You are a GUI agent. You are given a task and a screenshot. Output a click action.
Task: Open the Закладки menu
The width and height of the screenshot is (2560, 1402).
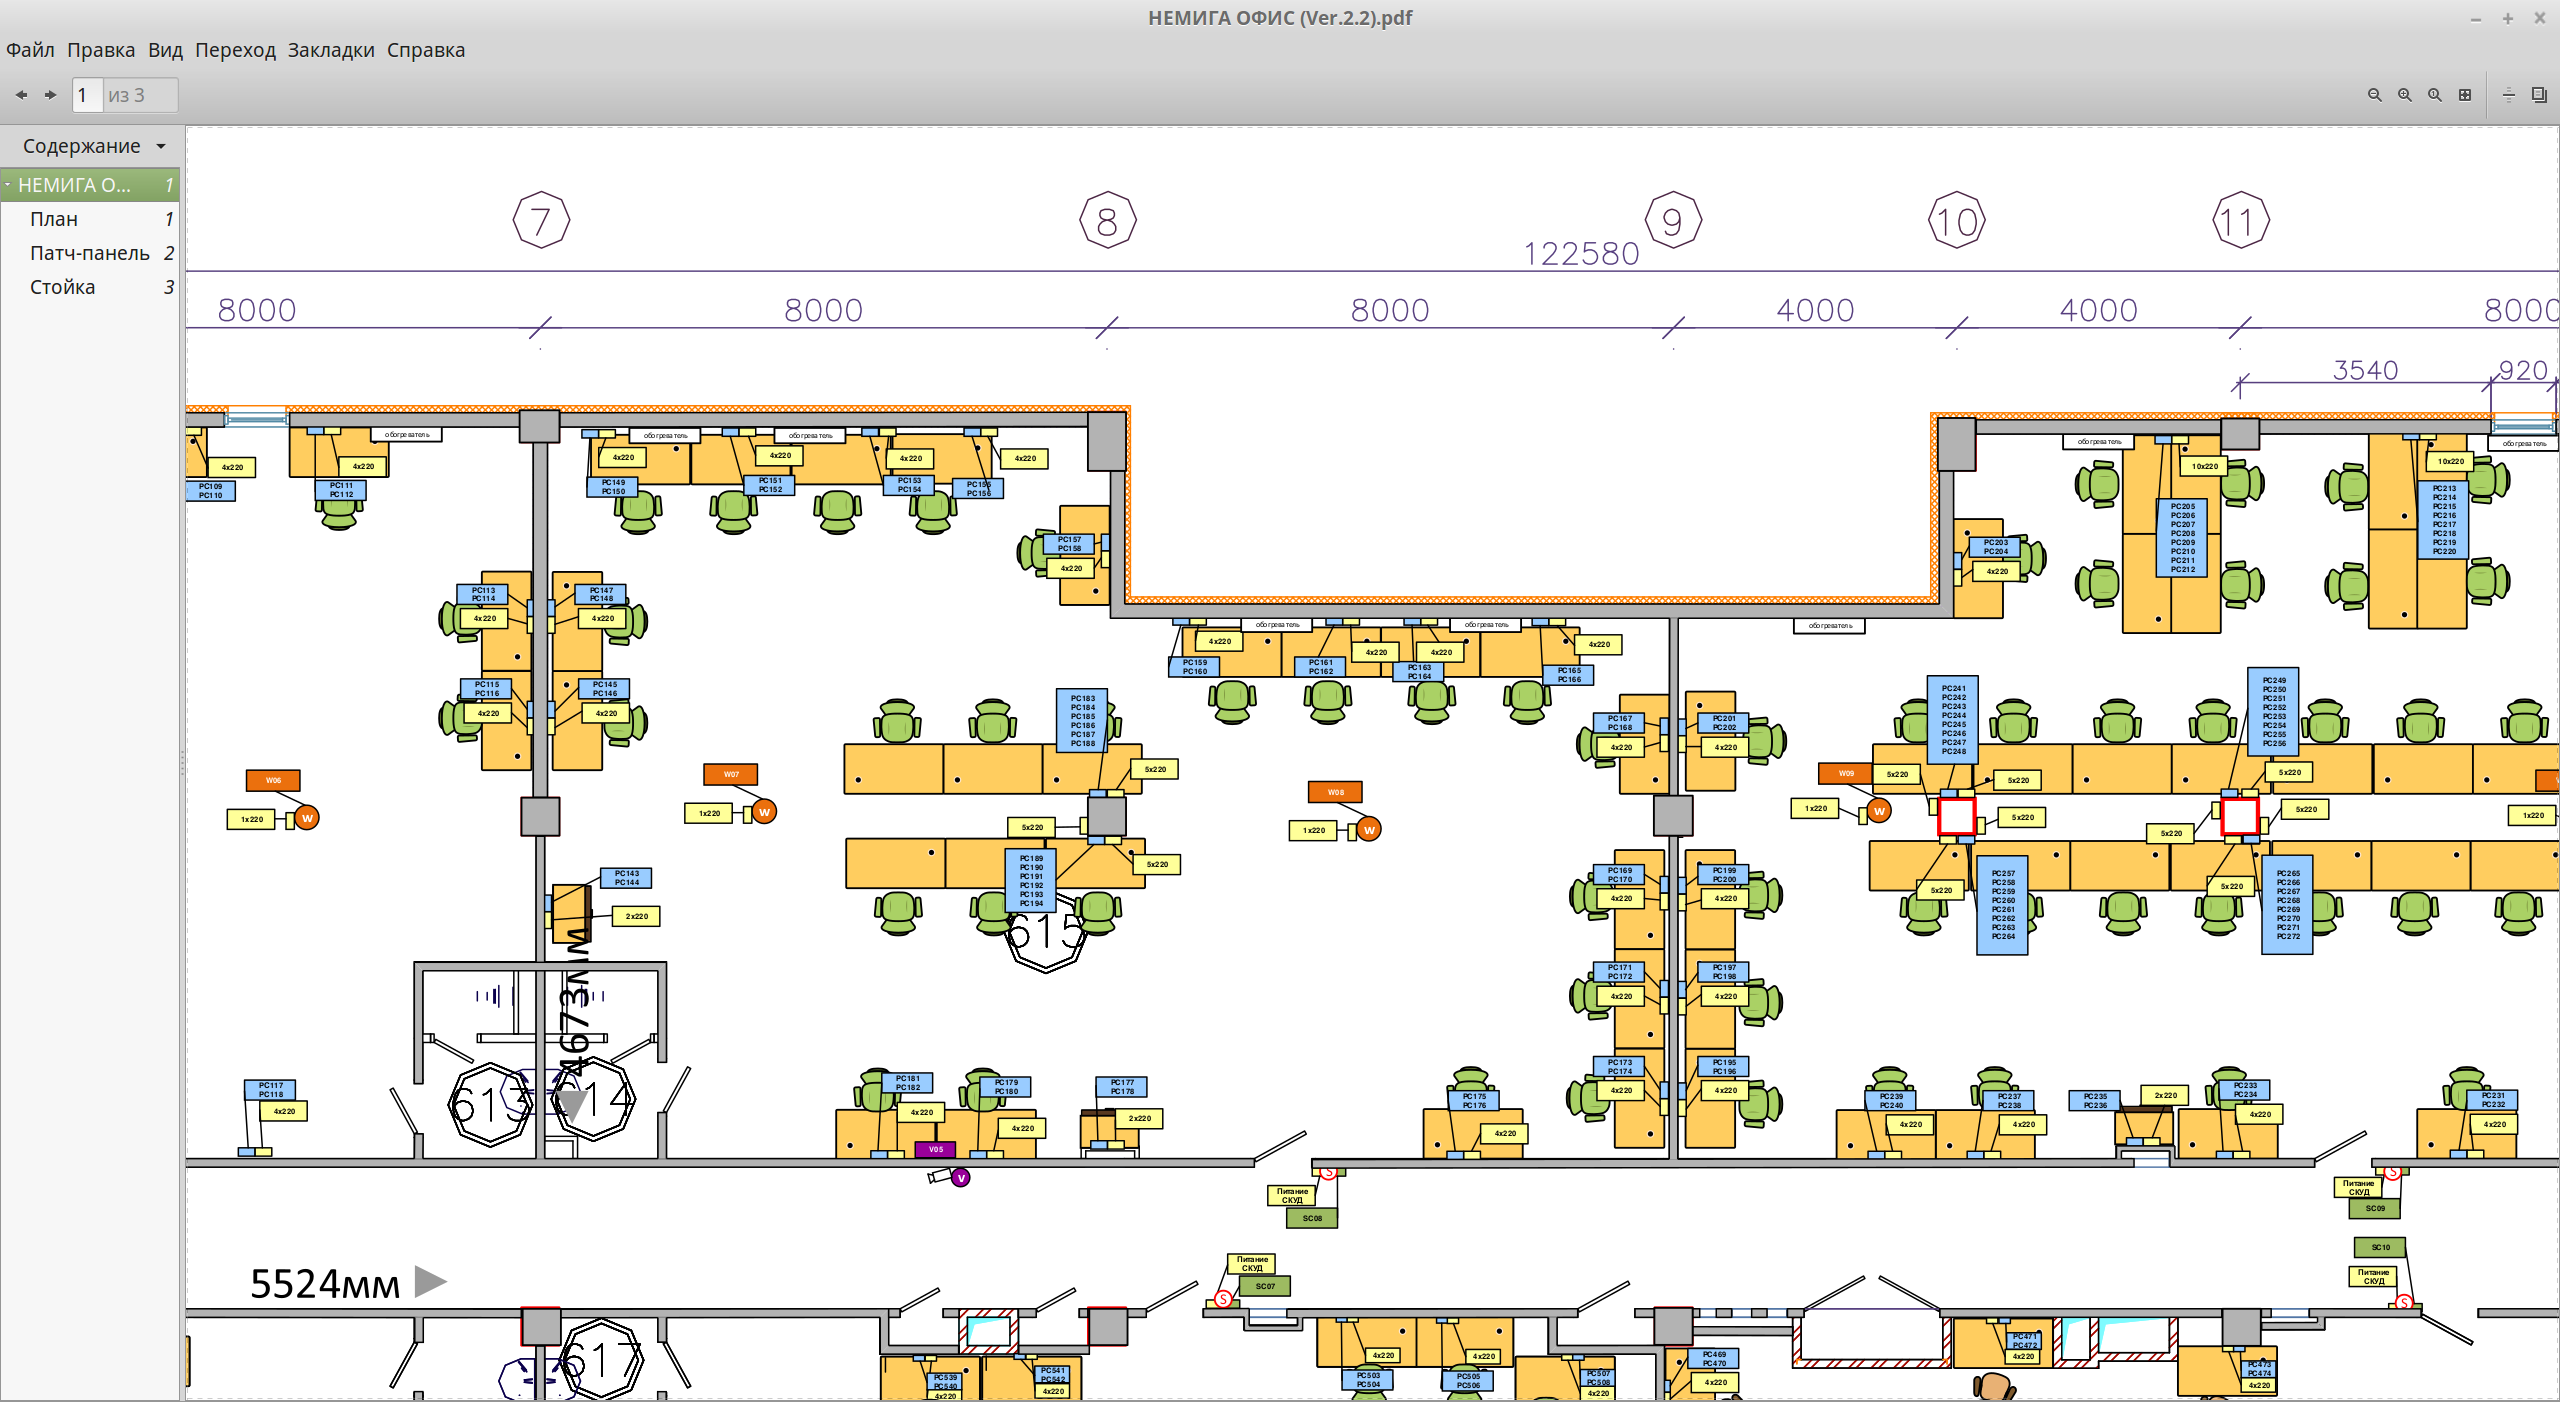point(331,50)
